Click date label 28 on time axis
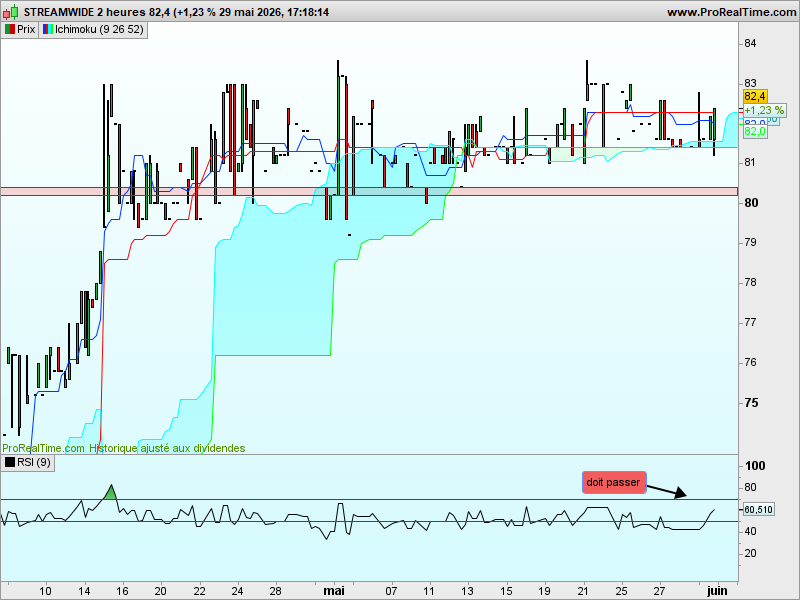The width and height of the screenshot is (800, 600). point(276,591)
